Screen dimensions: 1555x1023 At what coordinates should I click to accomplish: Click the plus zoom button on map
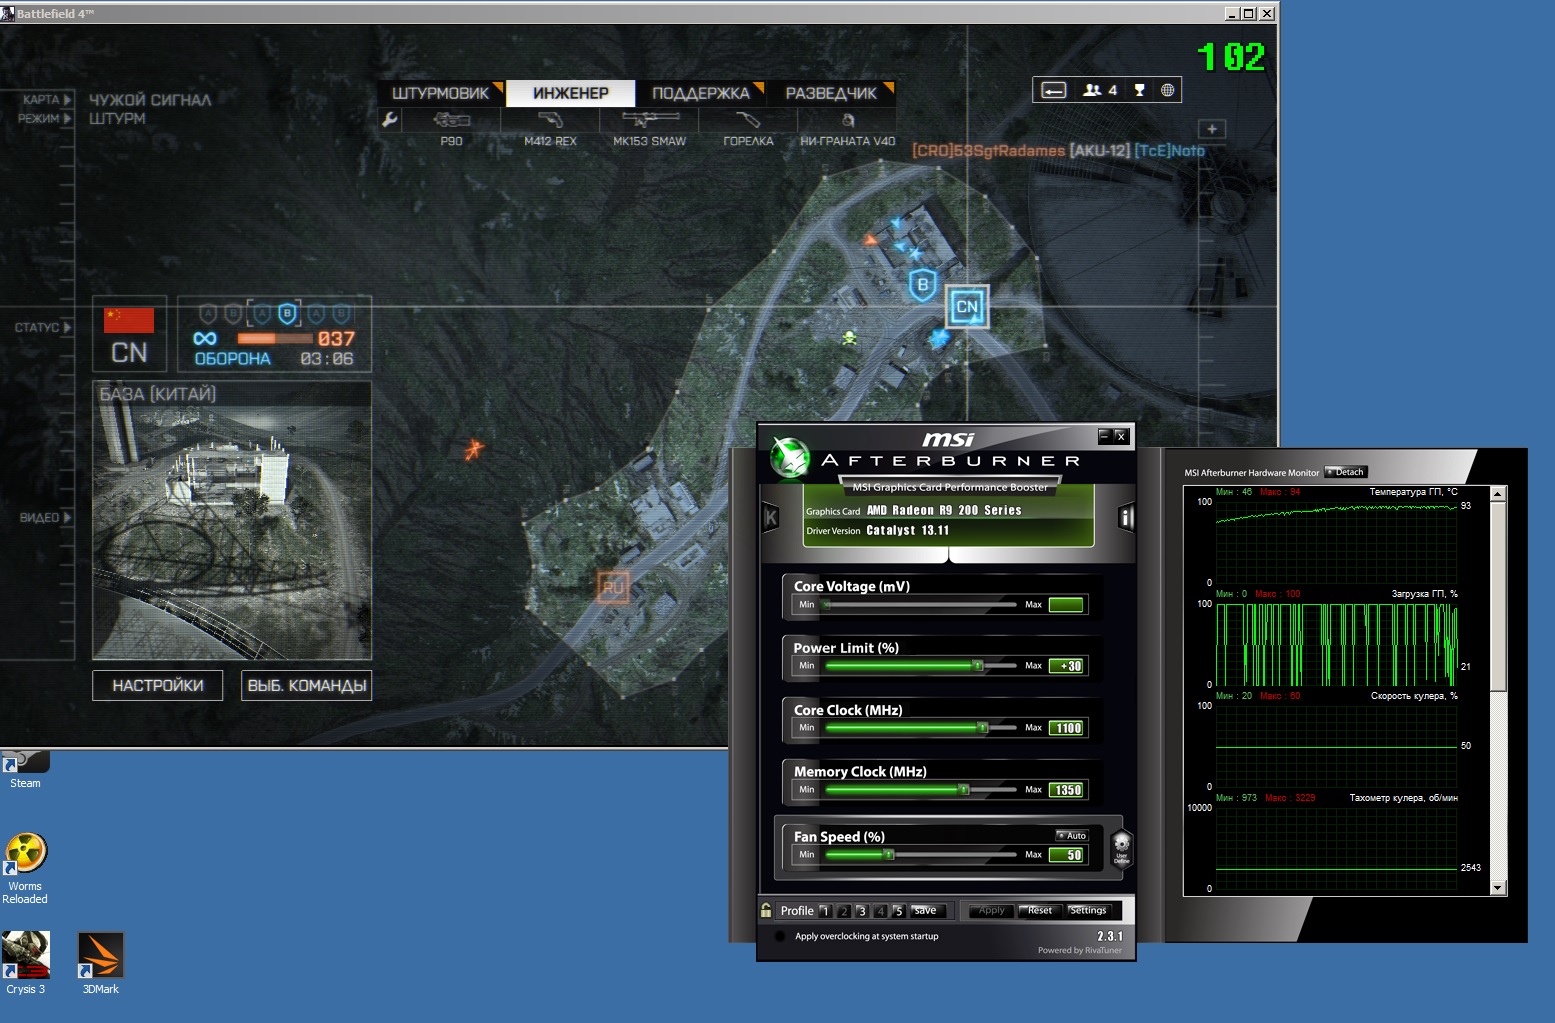click(1211, 129)
